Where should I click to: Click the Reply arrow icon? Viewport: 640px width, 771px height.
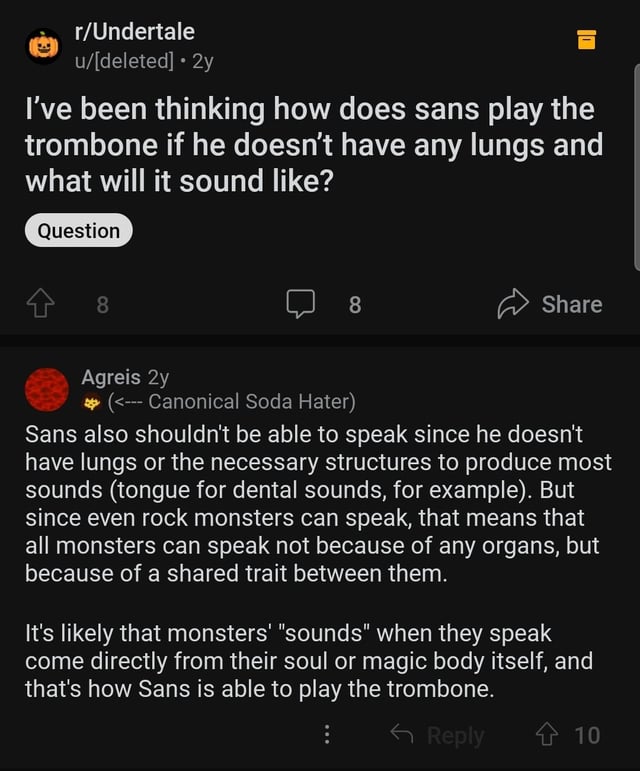click(403, 735)
